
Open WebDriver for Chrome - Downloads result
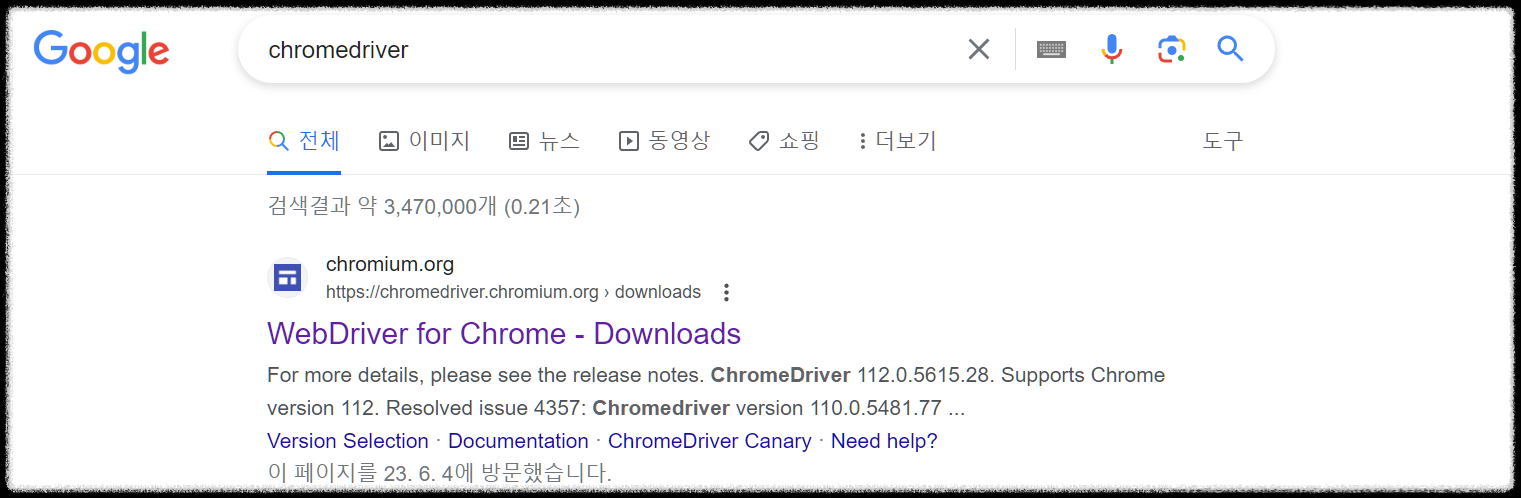click(504, 334)
